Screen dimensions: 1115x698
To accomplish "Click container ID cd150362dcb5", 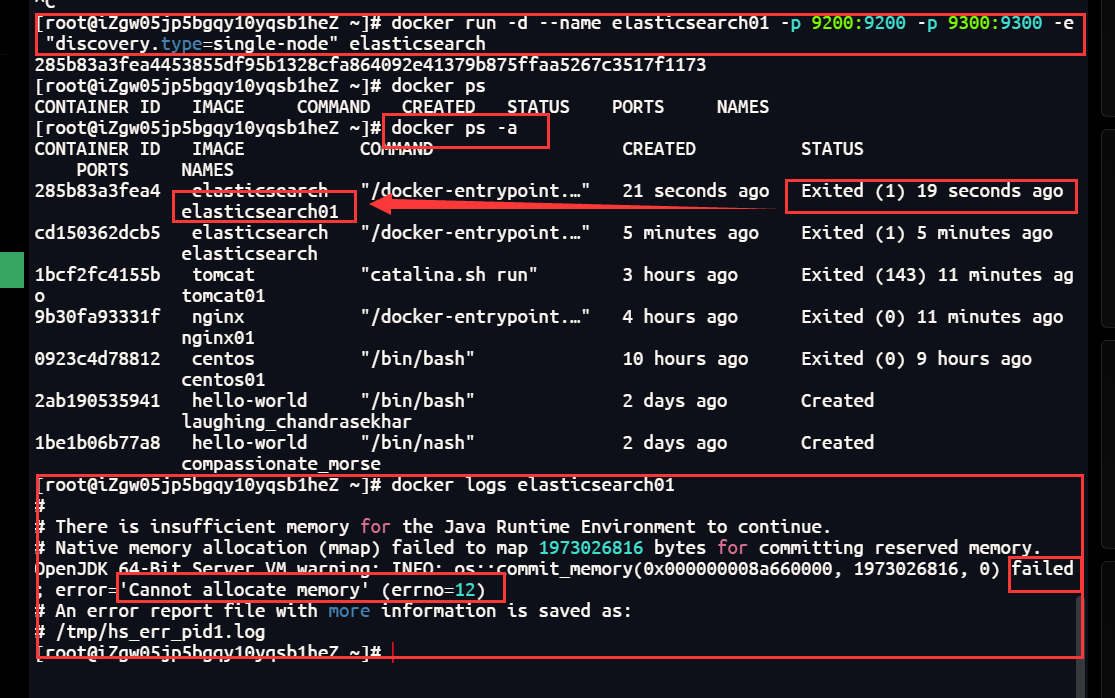I will click(97, 233).
